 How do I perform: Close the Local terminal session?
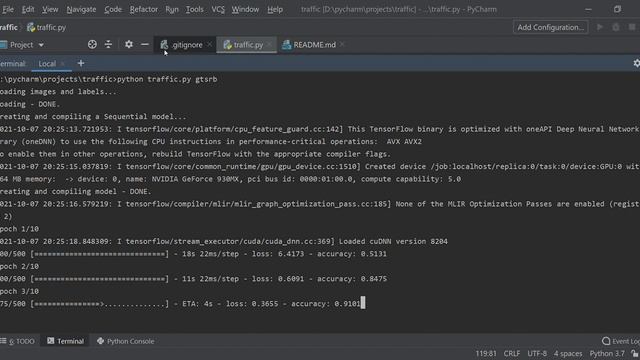pyautogui.click(x=62, y=64)
